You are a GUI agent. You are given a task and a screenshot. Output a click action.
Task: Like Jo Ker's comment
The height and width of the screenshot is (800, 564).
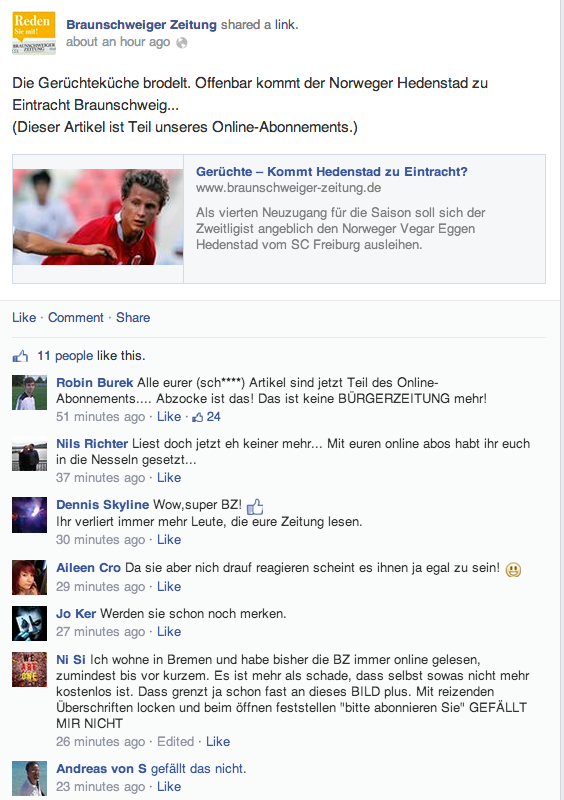tap(169, 632)
